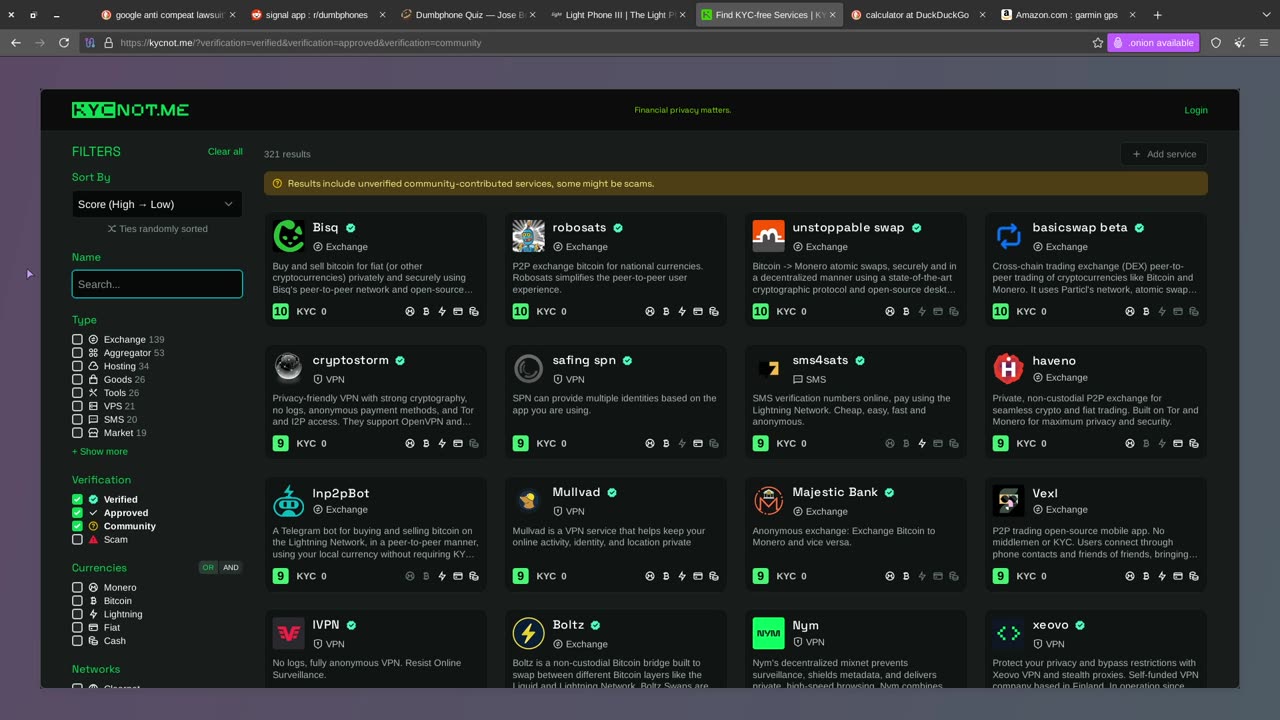Viewport: 1280px width, 720px height.
Task: Click the Boltz lightning bolt logo
Action: [x=528, y=633]
